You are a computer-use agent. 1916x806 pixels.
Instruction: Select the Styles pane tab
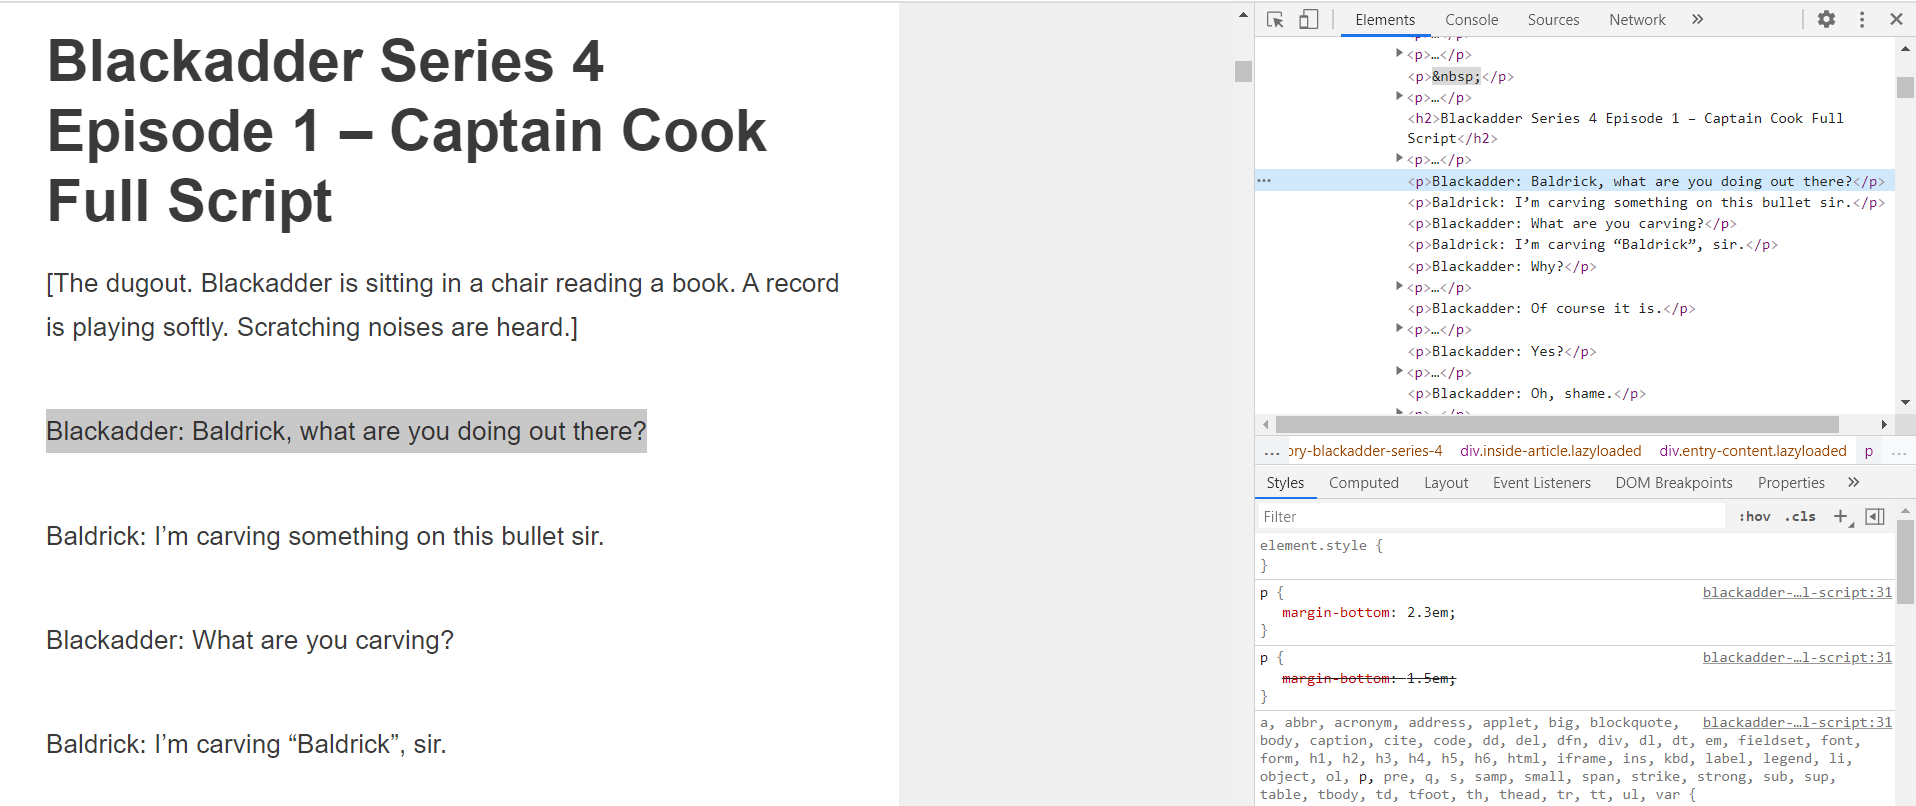point(1285,483)
